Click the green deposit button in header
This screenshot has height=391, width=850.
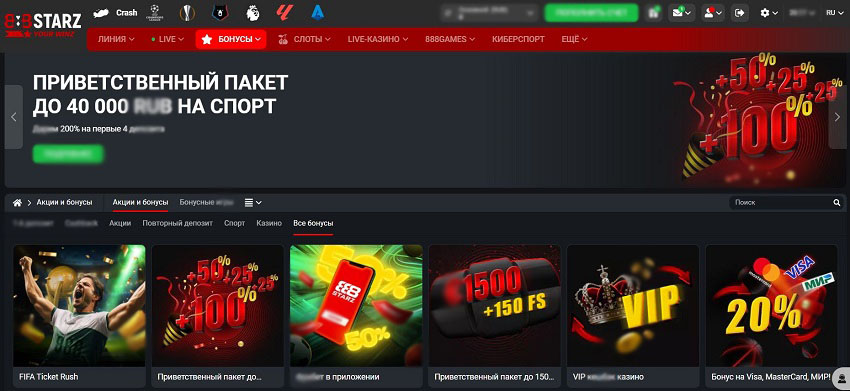click(591, 12)
